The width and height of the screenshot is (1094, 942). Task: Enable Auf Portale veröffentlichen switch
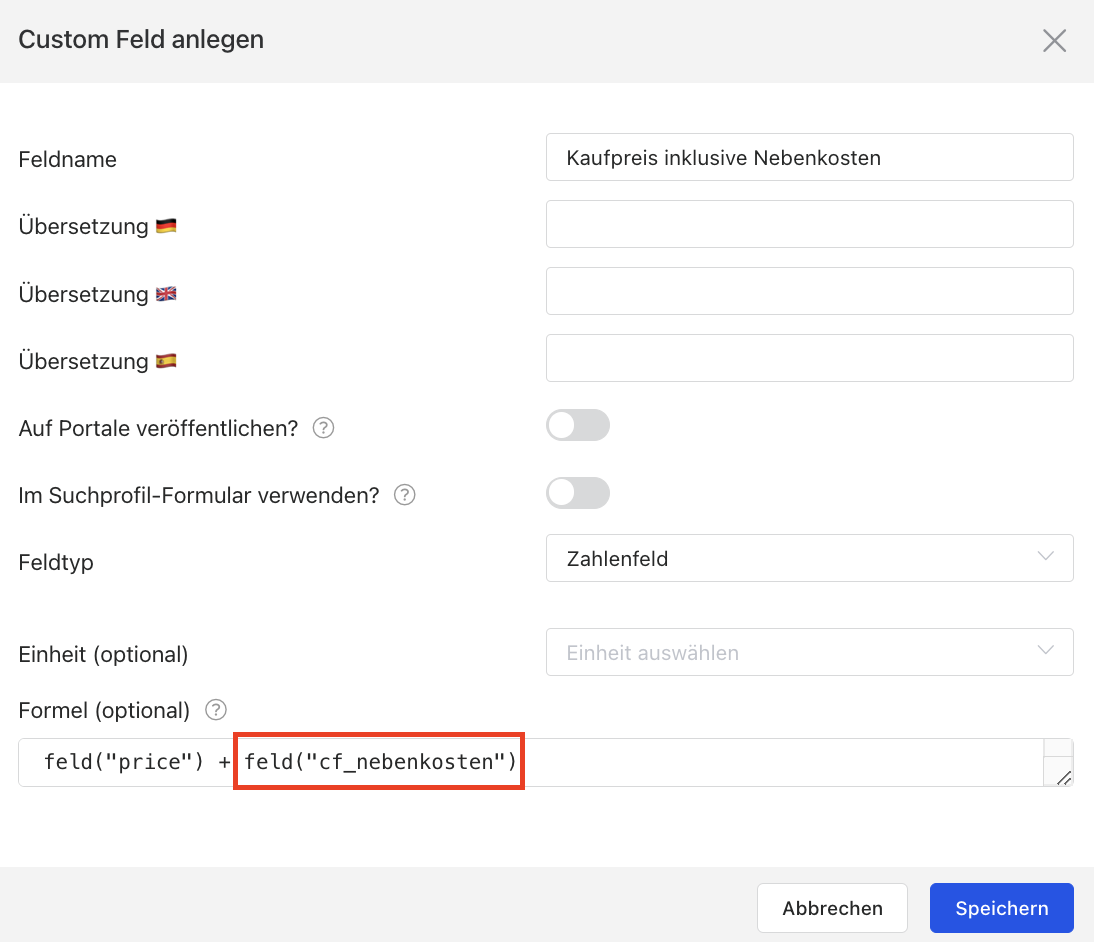click(x=577, y=425)
